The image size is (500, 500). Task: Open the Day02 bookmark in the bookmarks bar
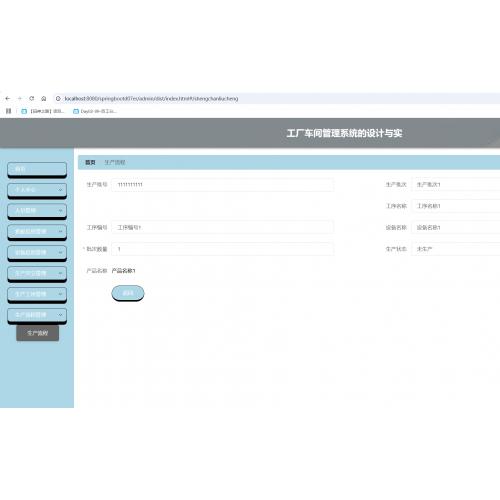pyautogui.click(x=95, y=111)
